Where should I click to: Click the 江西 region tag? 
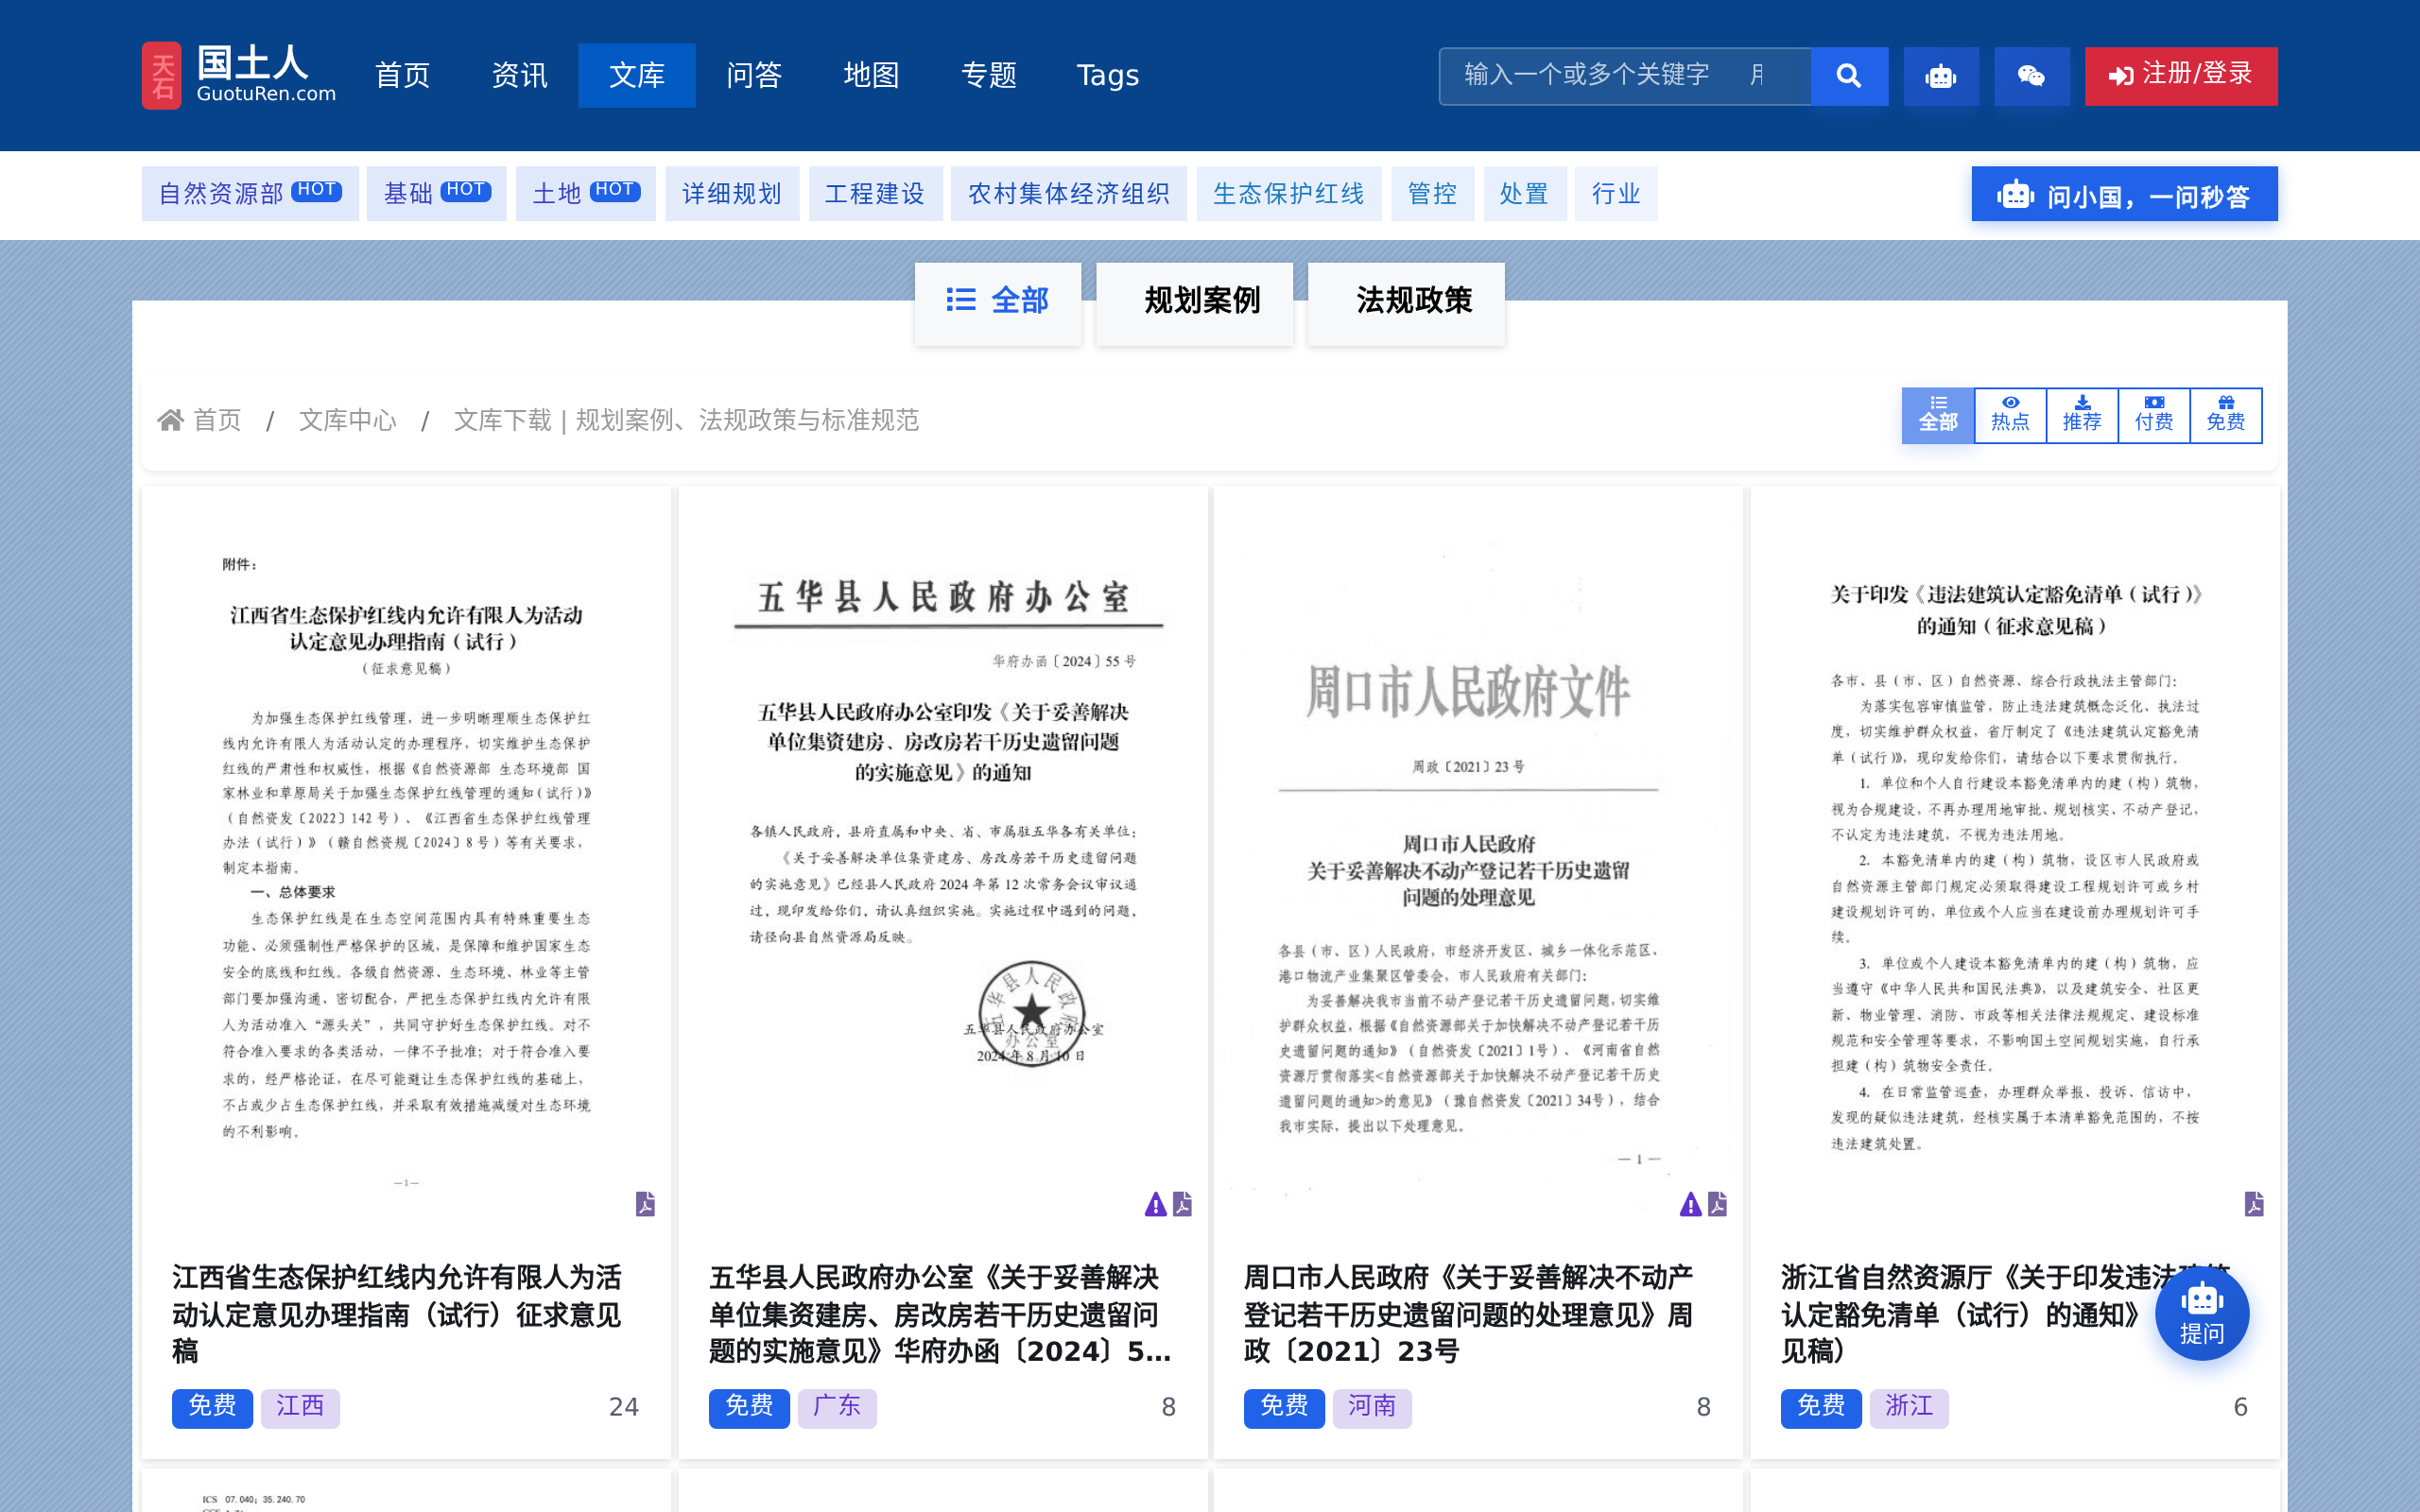pos(300,1407)
